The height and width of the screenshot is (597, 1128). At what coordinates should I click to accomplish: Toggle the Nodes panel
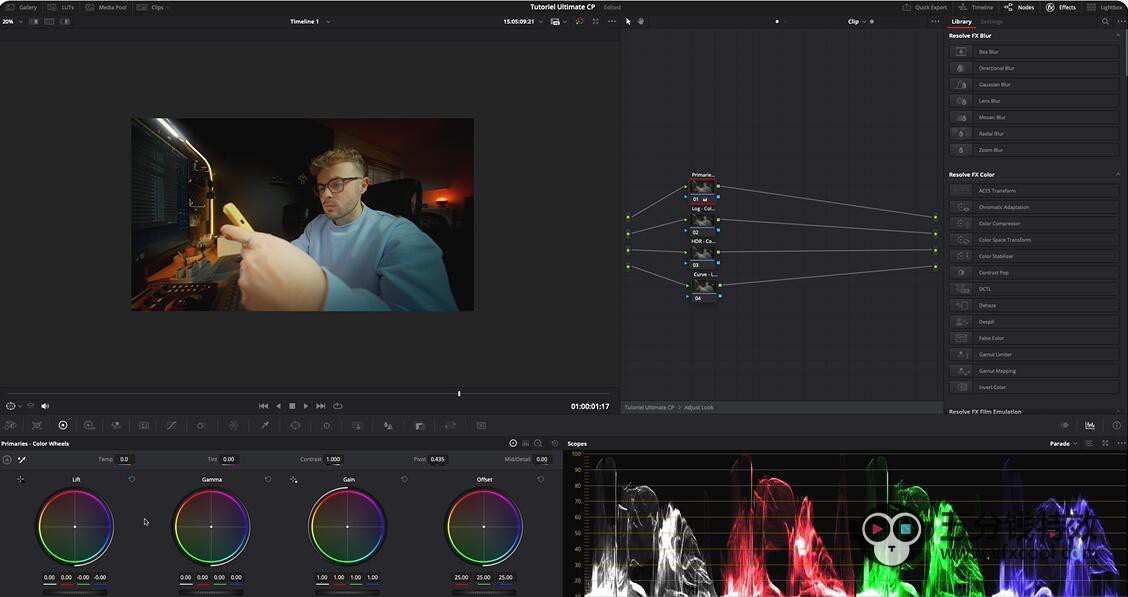point(1019,7)
